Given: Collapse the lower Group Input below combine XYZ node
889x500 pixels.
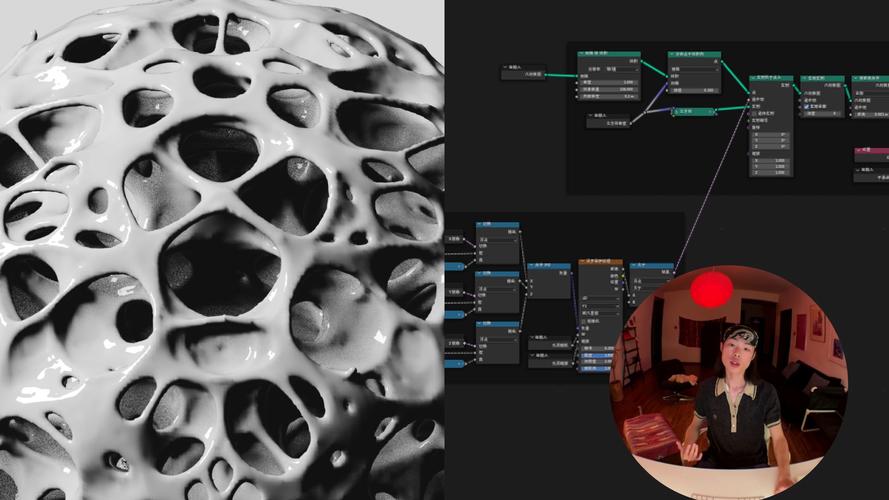Looking at the screenshot, I should [x=532, y=355].
